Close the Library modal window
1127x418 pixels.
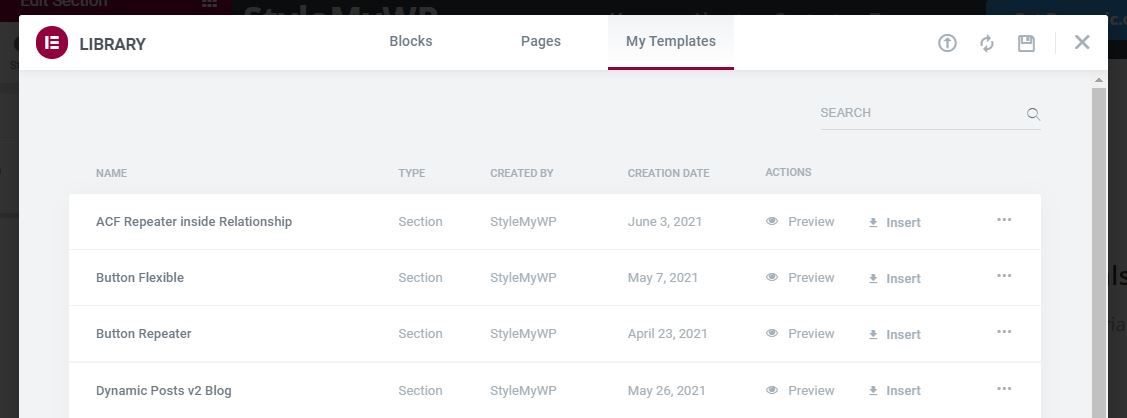coord(1082,42)
